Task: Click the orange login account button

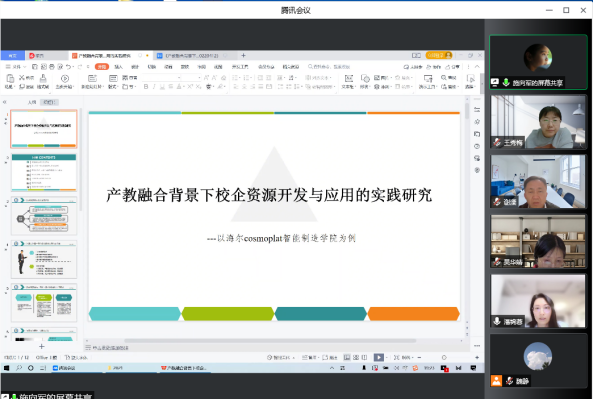Action: (x=439, y=55)
